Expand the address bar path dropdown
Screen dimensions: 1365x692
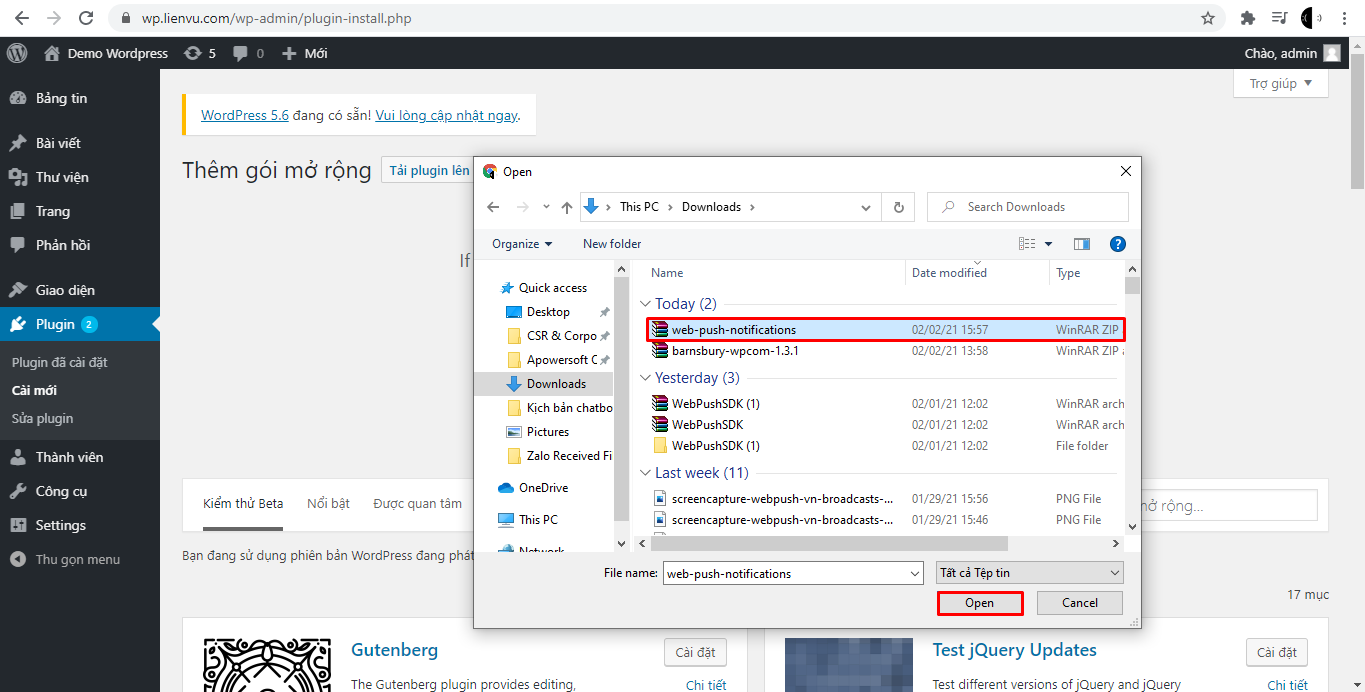[866, 207]
